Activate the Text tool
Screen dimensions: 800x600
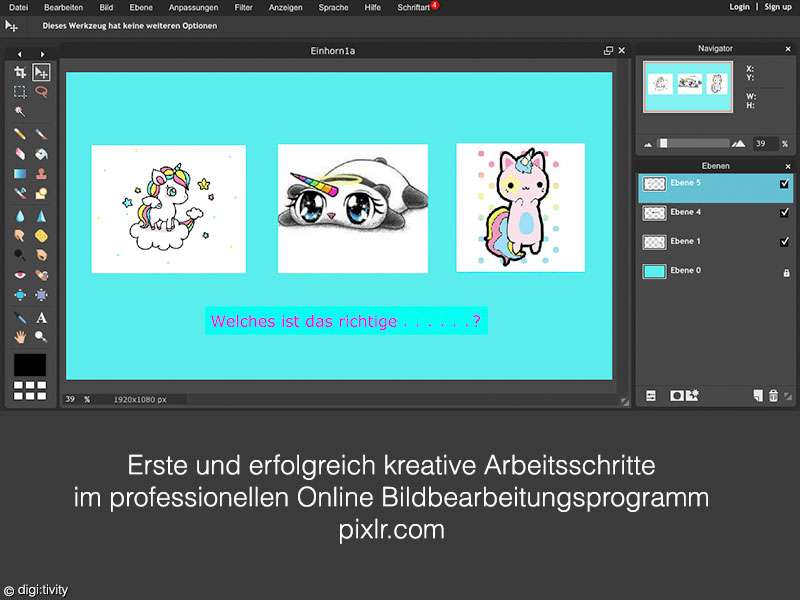pyautogui.click(x=41, y=317)
